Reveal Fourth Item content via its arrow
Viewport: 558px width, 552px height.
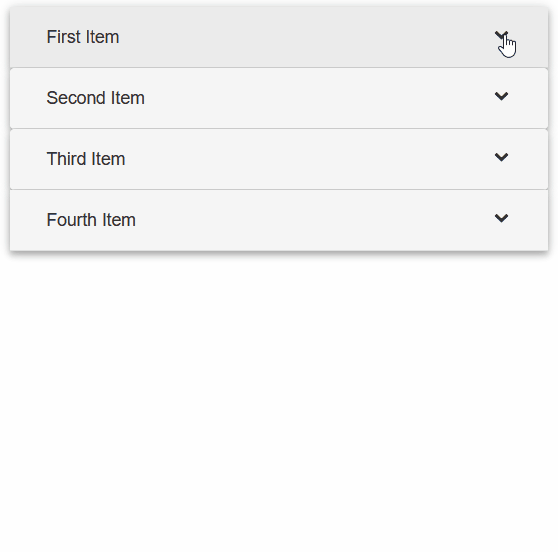[x=501, y=218]
